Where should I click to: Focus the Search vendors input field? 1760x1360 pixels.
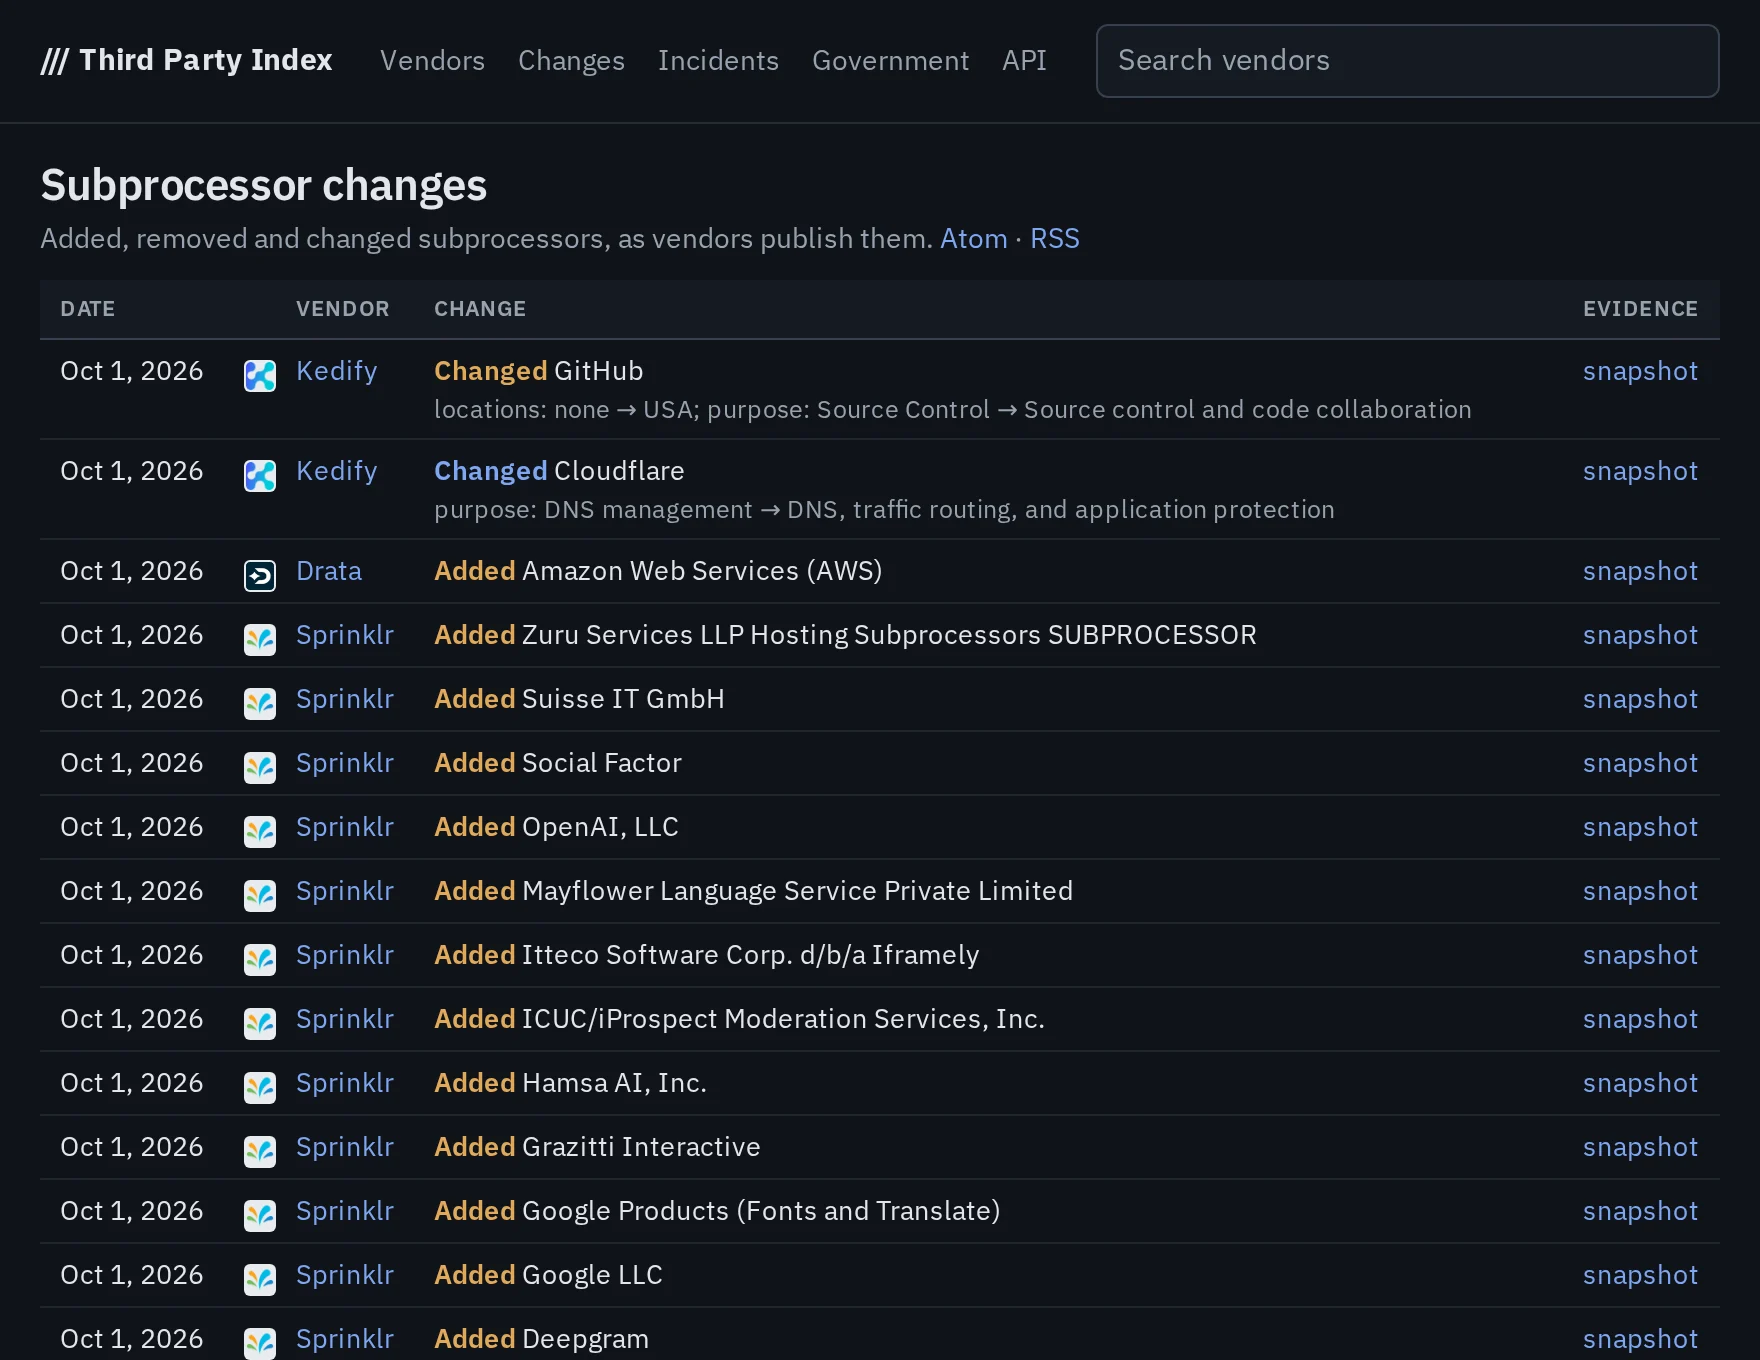pyautogui.click(x=1408, y=61)
